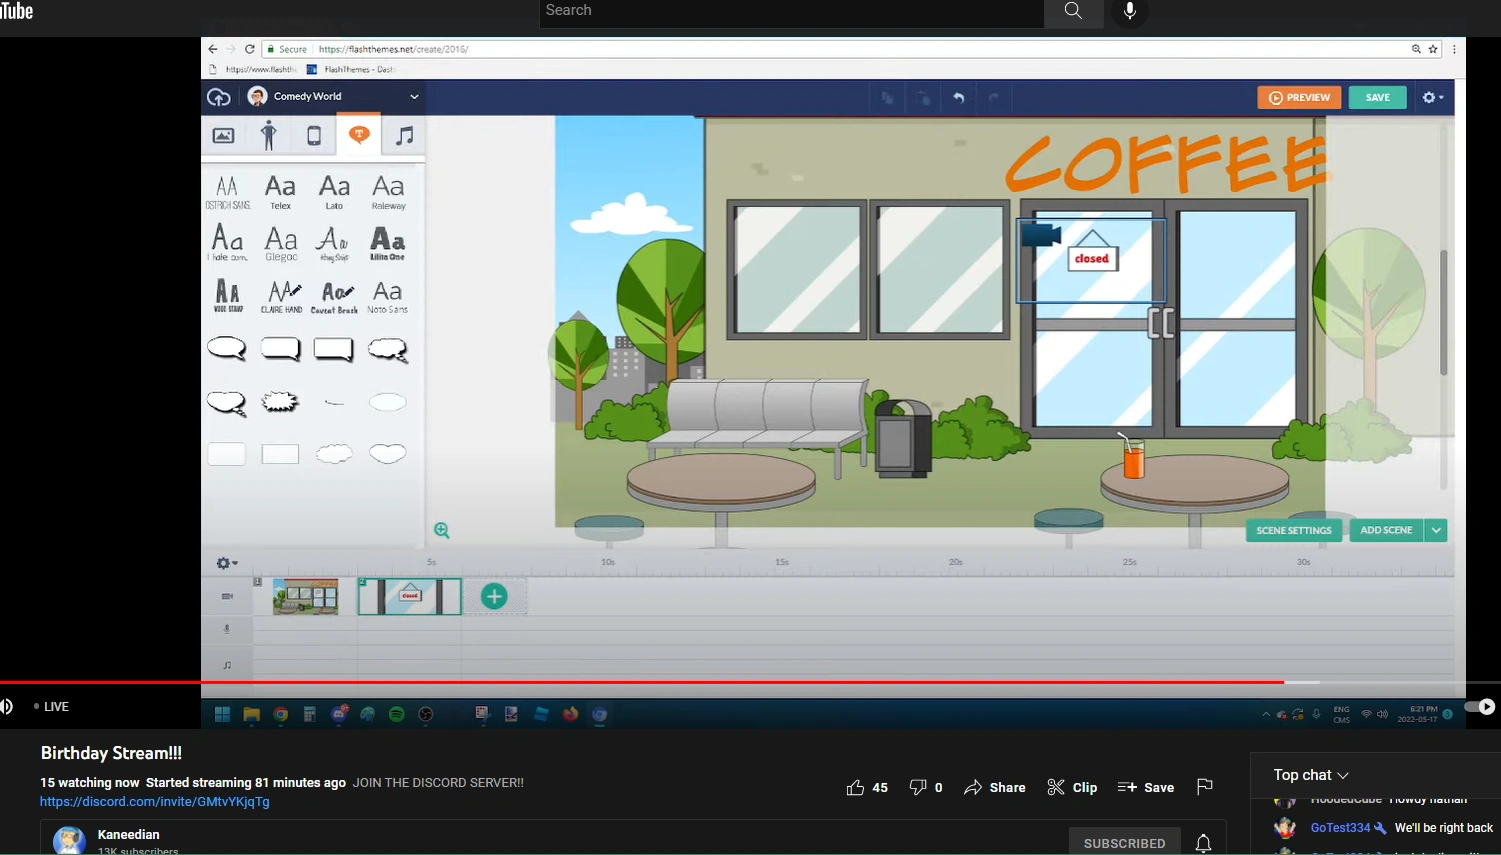Choose the Glegoo font
The image size is (1501, 855).
(281, 244)
